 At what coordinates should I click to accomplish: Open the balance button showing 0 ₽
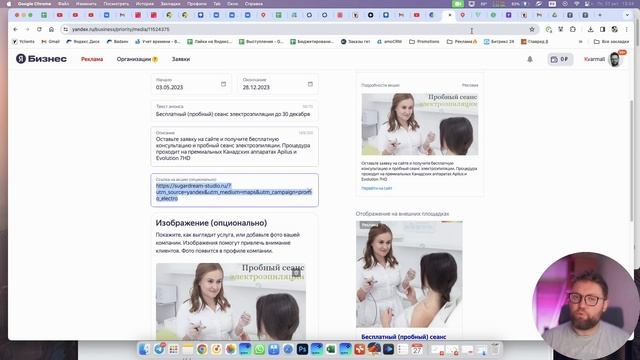point(560,59)
